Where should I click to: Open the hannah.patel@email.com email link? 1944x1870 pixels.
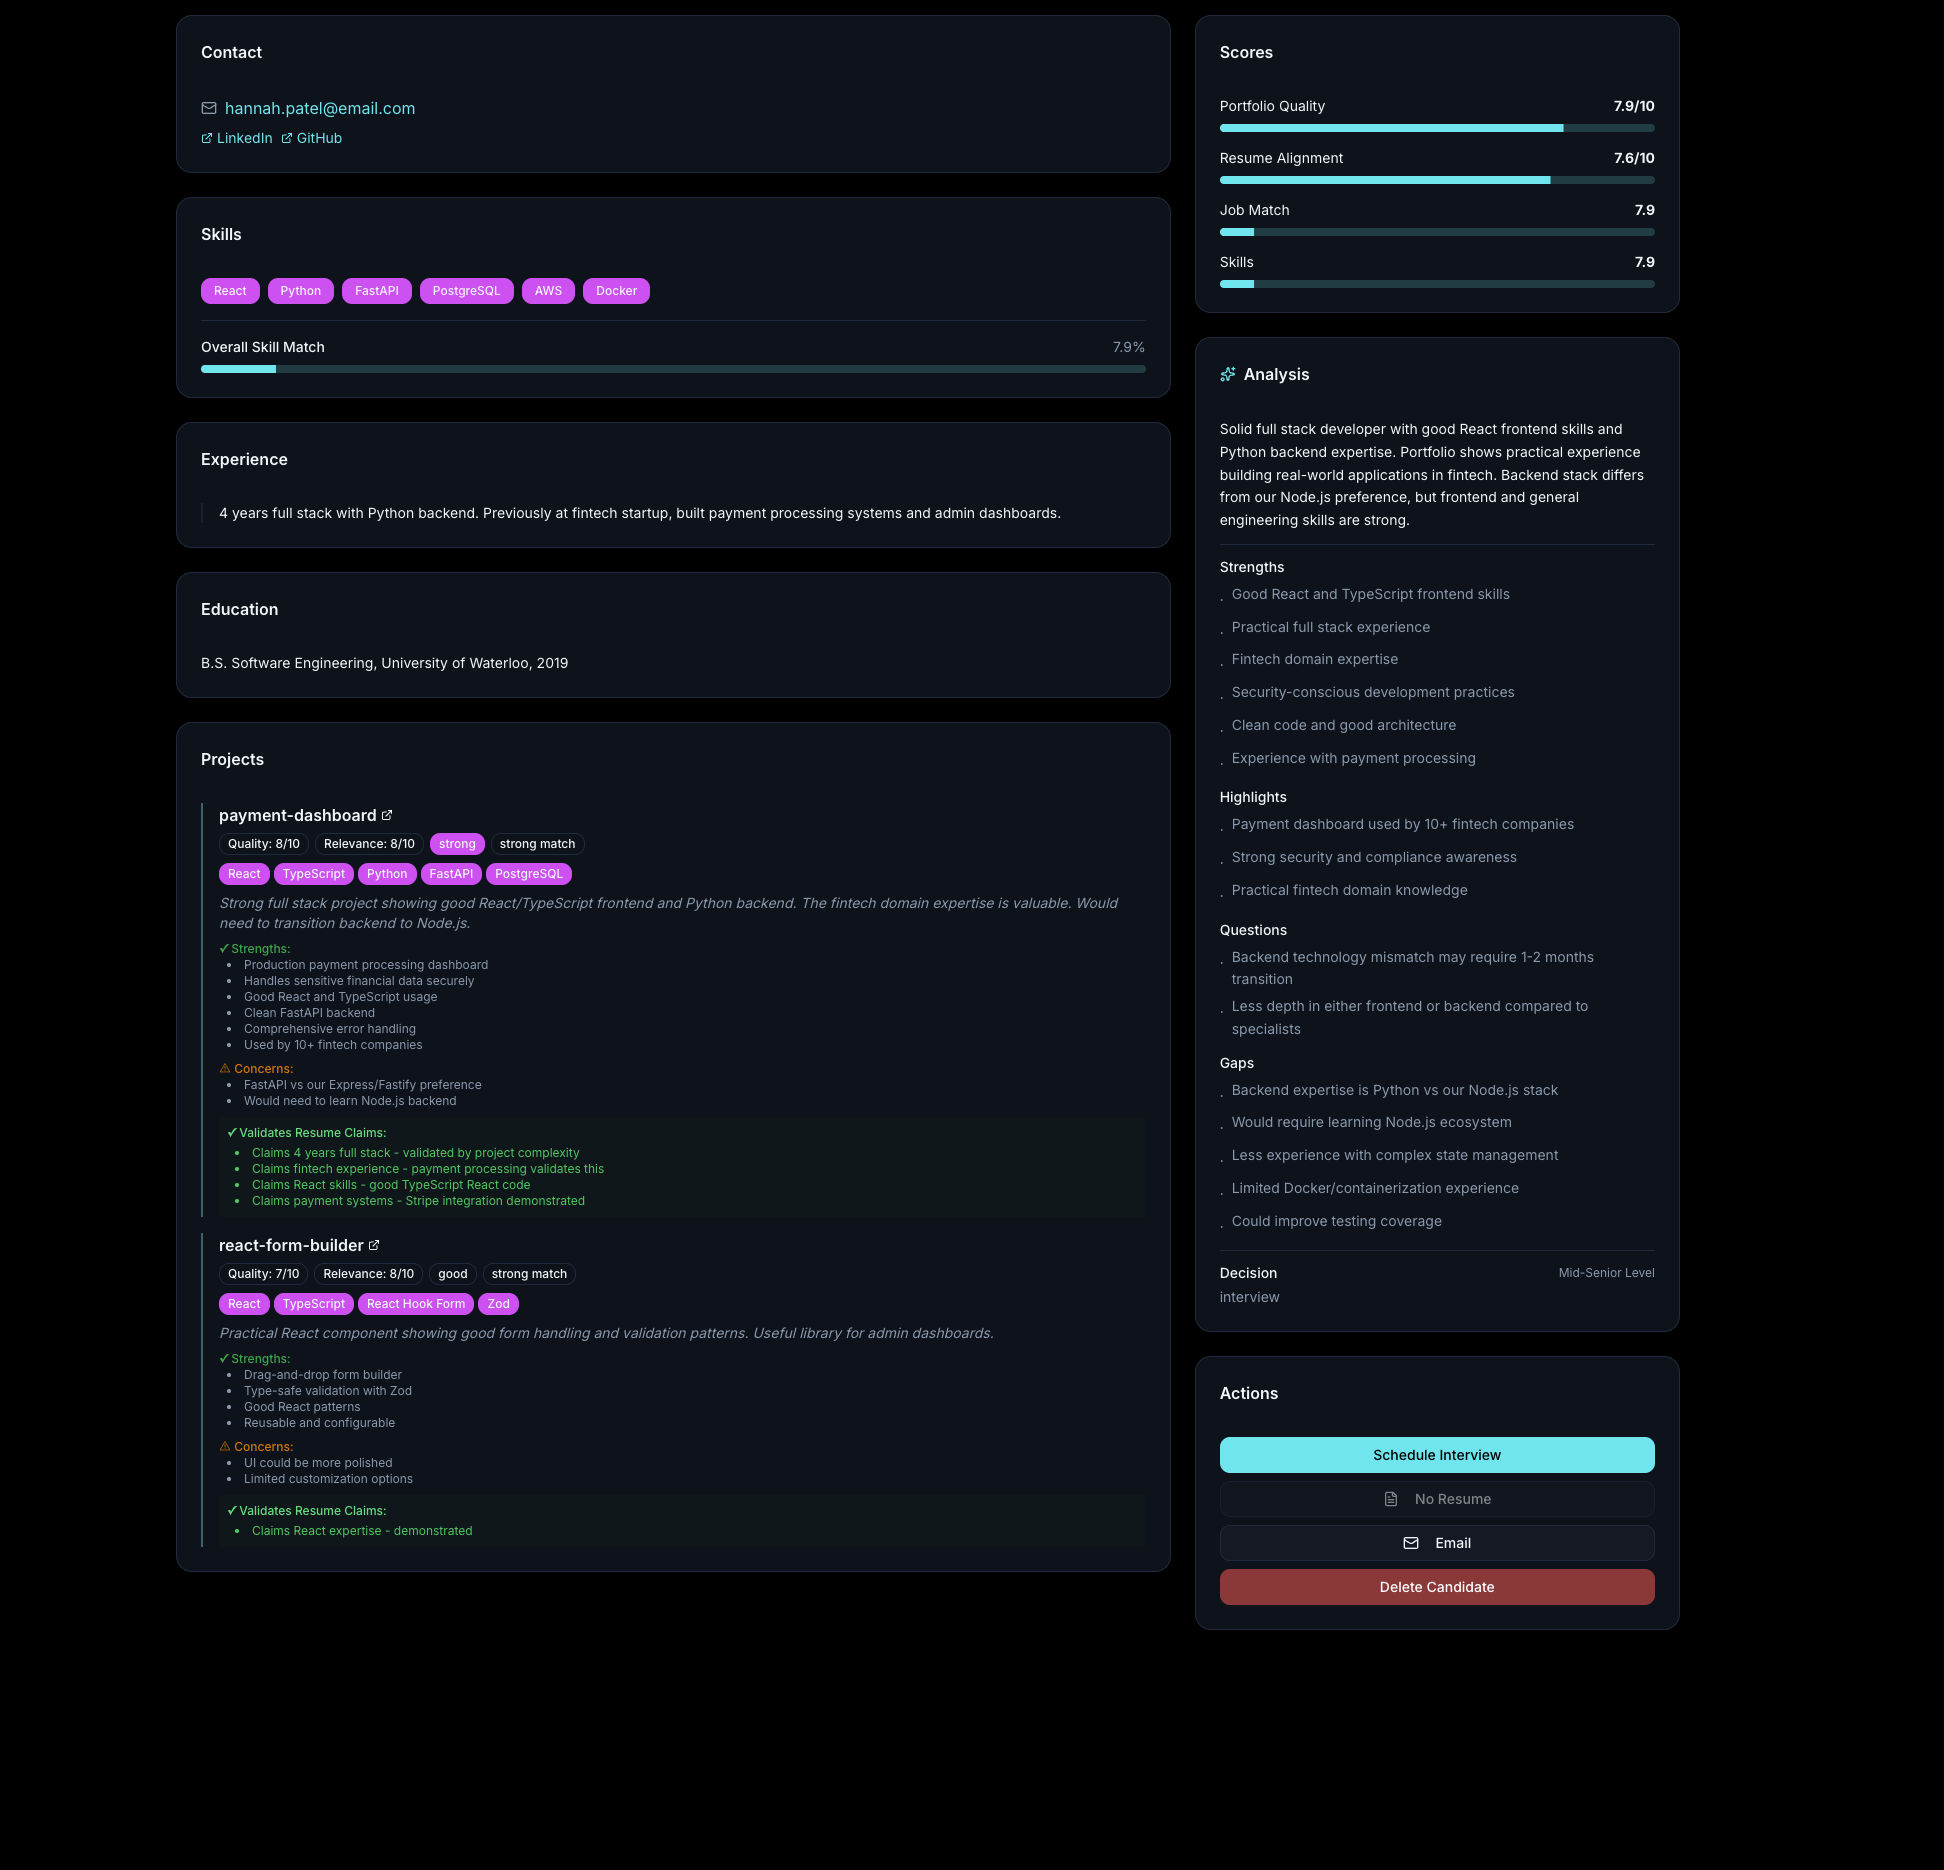coord(320,108)
